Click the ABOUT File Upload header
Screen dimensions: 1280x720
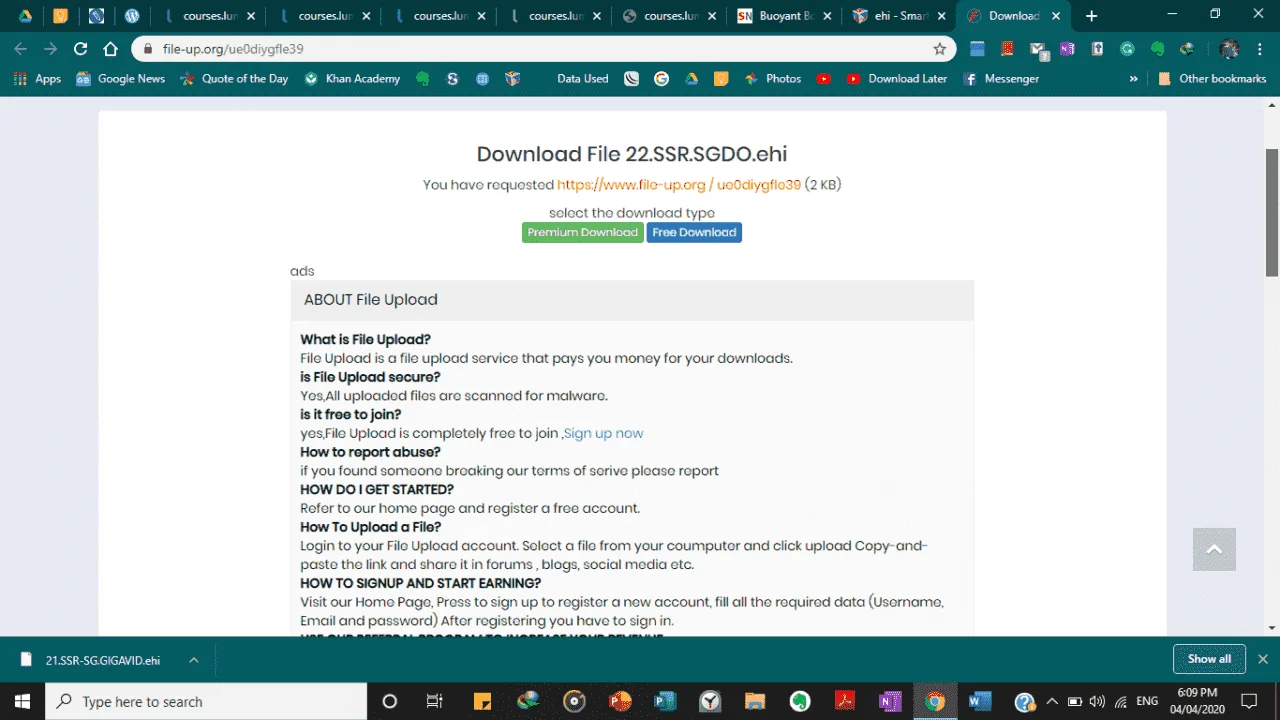click(x=632, y=299)
